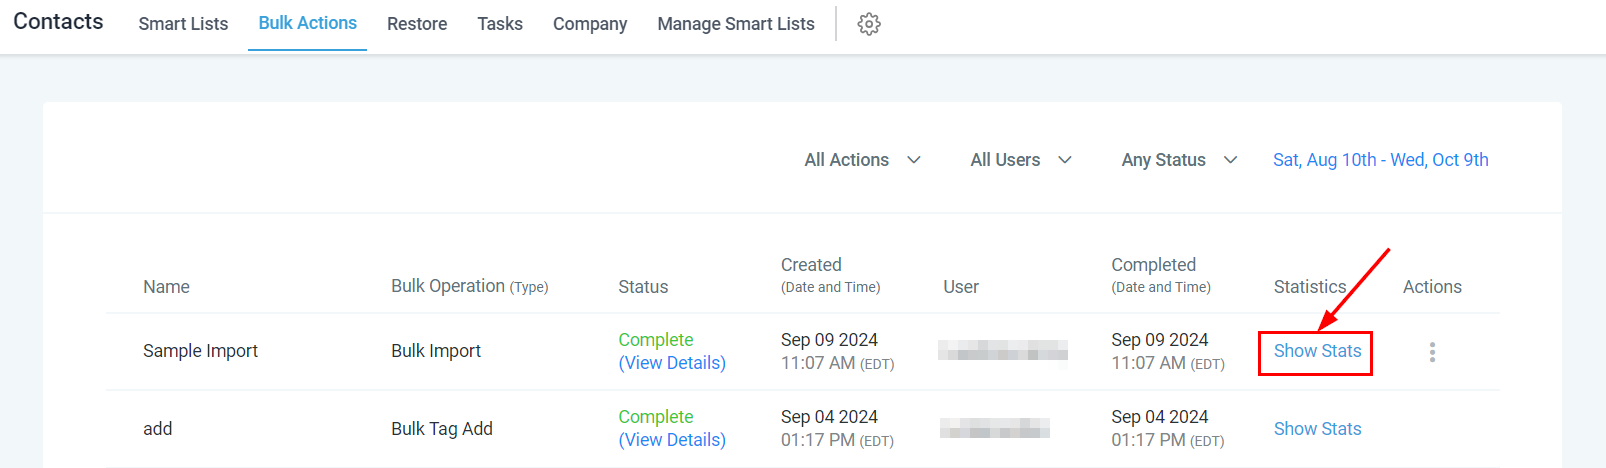Click the Status column header
This screenshot has width=1606, height=468.
tap(643, 287)
